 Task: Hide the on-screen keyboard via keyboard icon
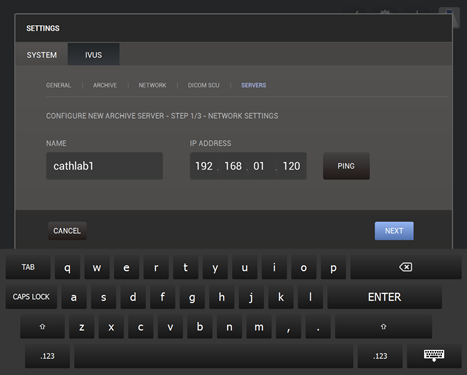coord(434,356)
